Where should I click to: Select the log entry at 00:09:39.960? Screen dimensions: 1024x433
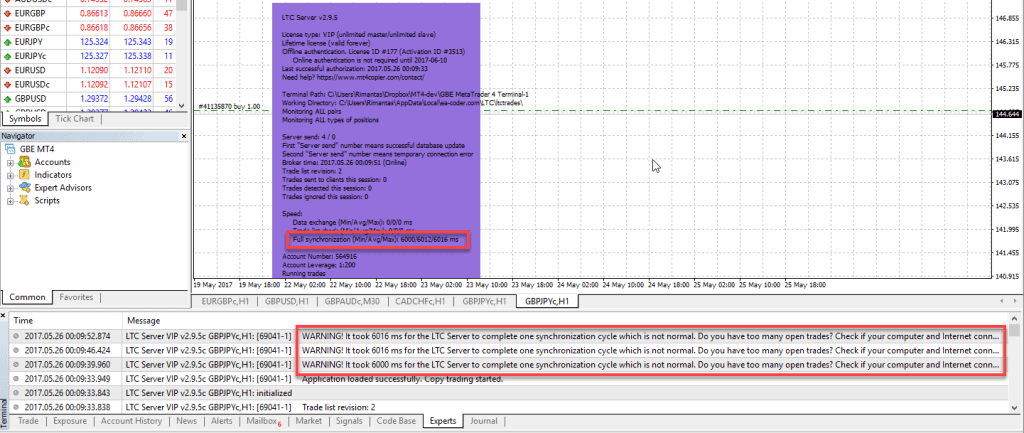click(x=509, y=364)
